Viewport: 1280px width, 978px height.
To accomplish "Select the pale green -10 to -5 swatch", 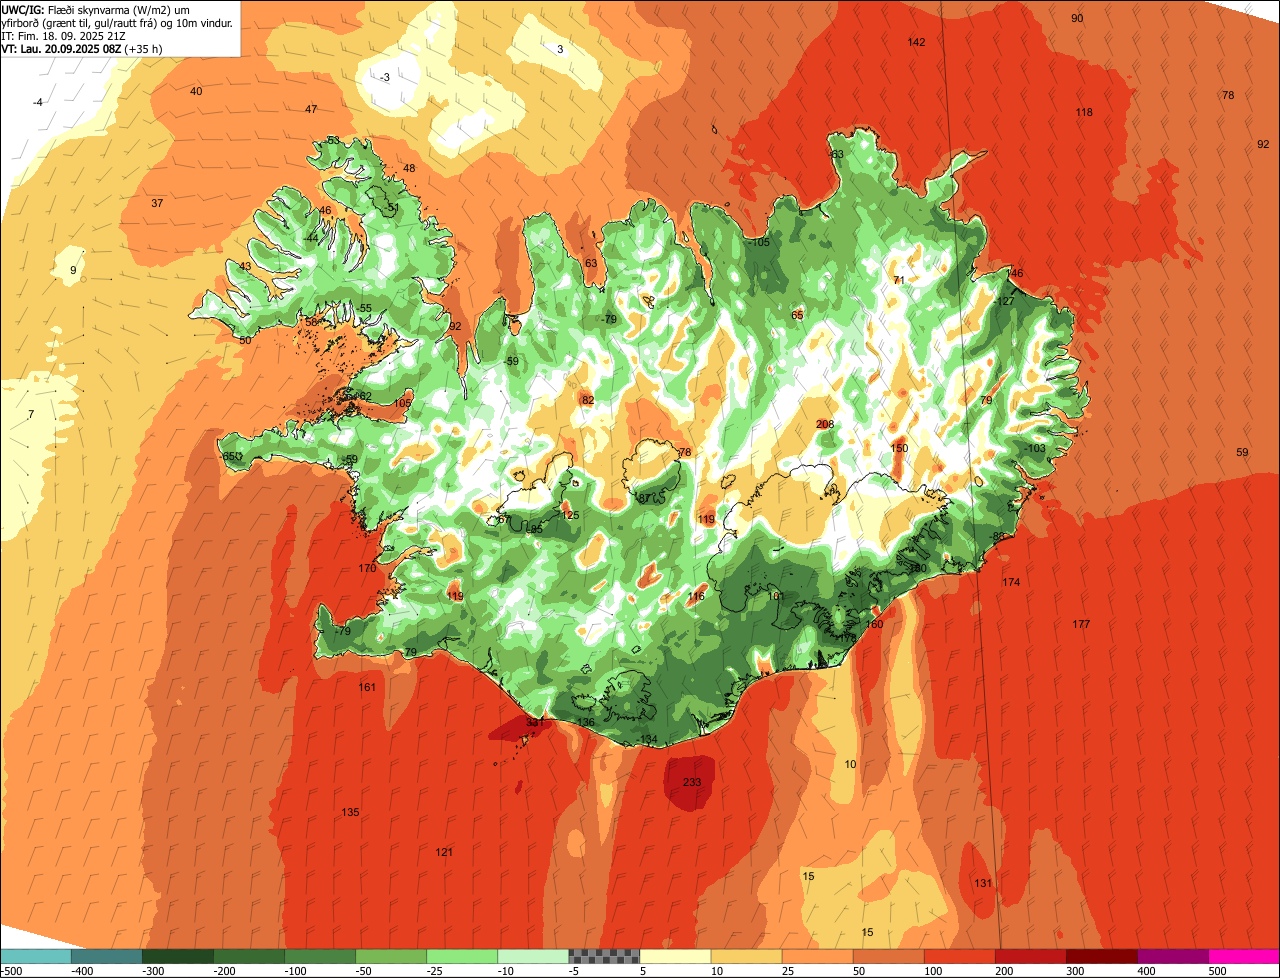I will (533, 956).
